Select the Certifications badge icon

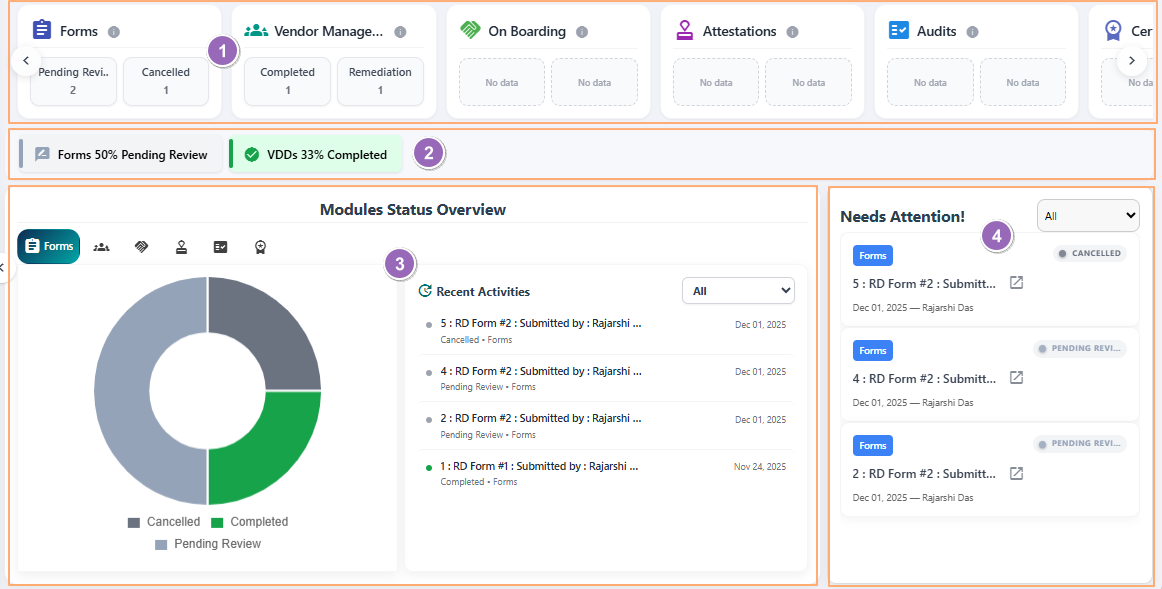259,246
